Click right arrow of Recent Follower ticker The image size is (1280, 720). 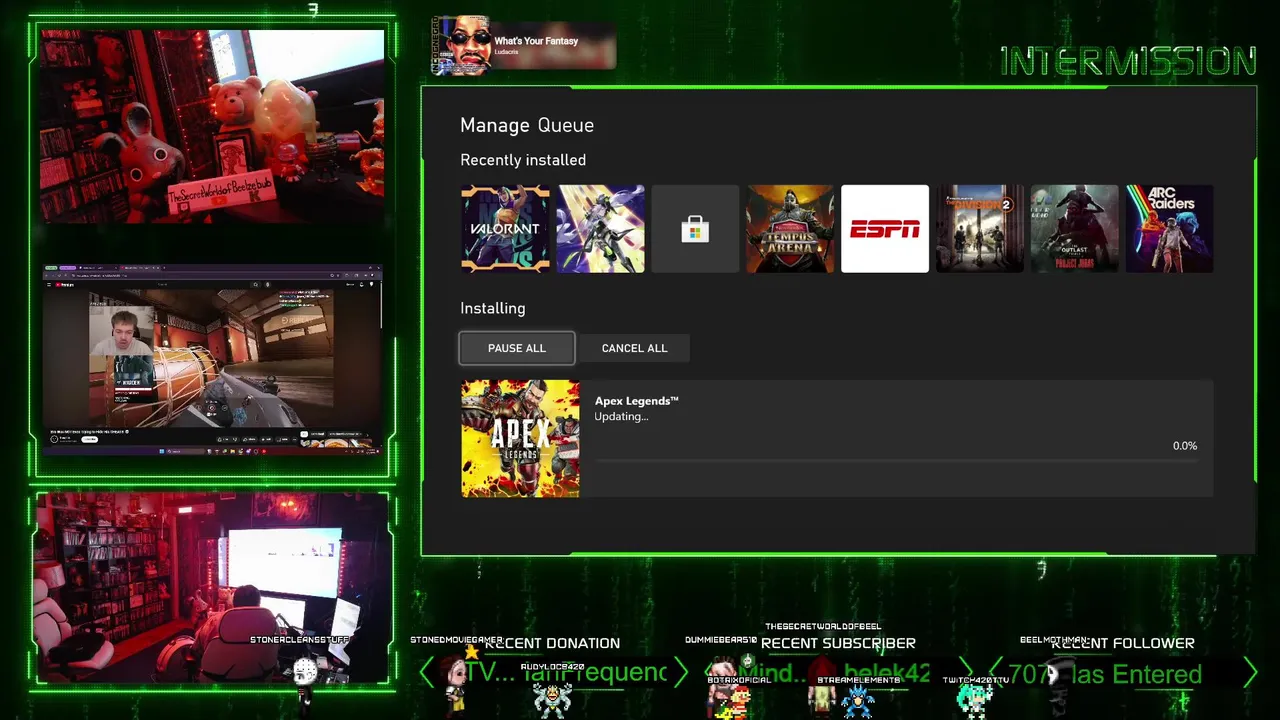point(1250,673)
